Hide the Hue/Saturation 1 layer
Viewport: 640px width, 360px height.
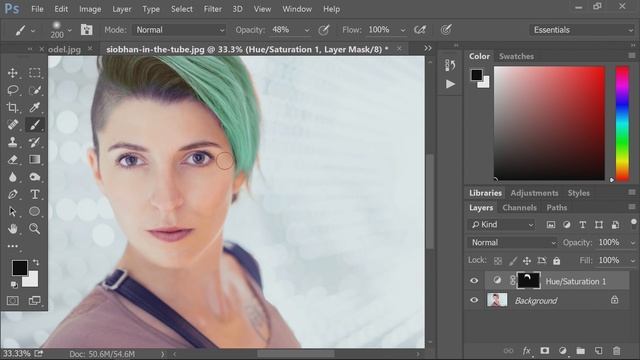tap(474, 281)
